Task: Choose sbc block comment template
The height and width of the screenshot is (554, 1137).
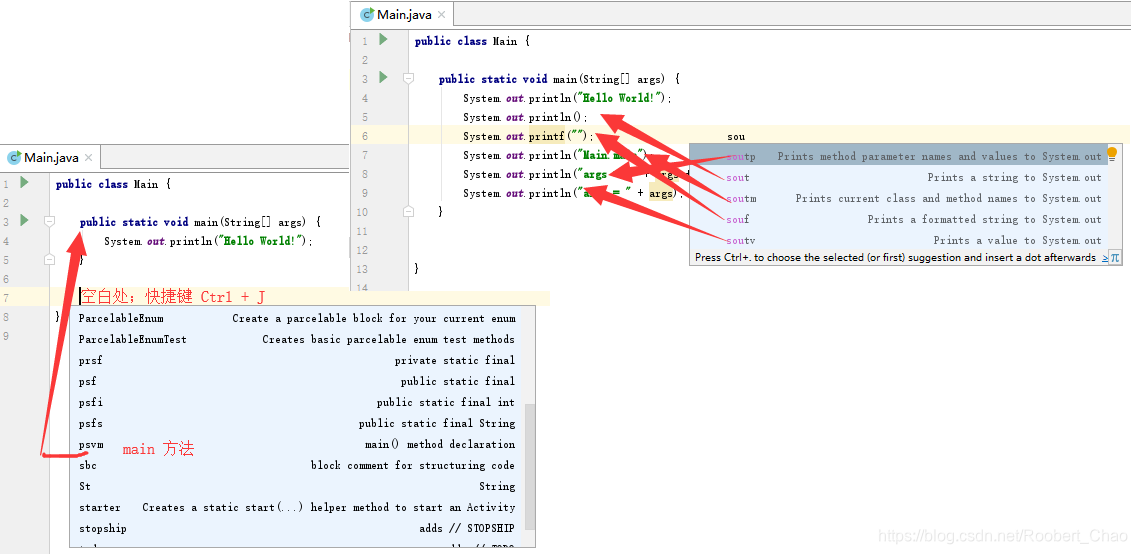Action: tap(297, 466)
